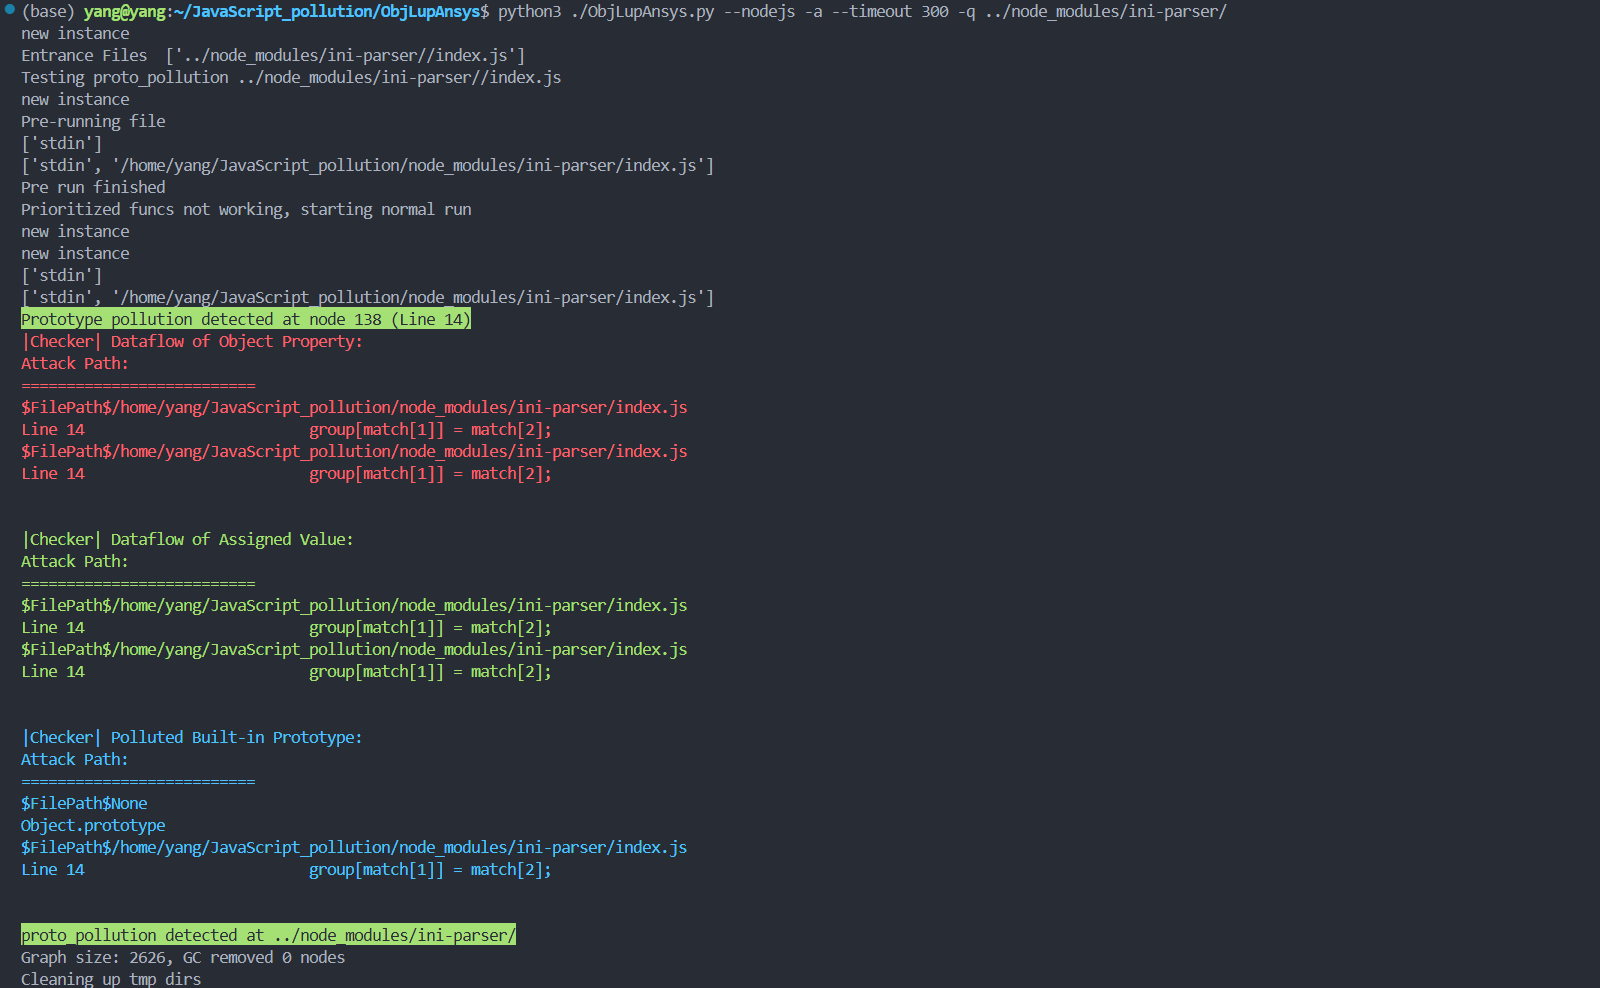Click the 'Prioritized funcs not working' message

point(246,210)
